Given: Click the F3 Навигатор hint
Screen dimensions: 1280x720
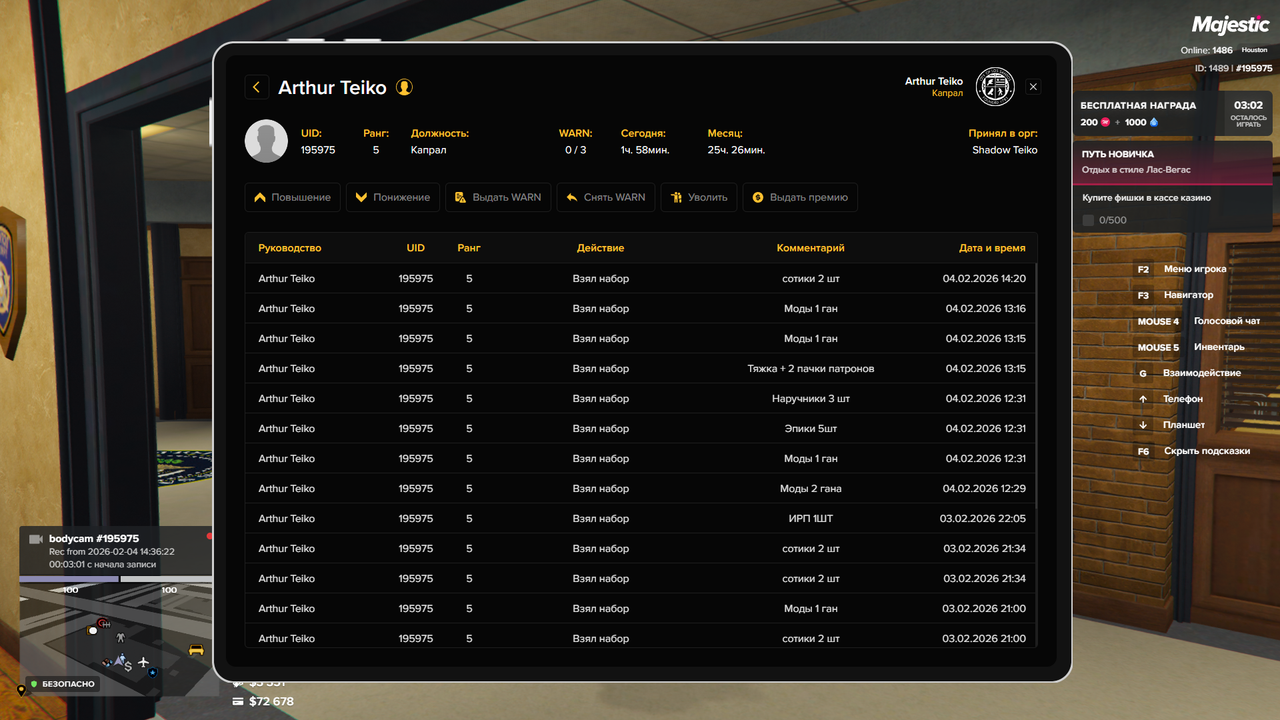Looking at the screenshot, I should click(x=1174, y=295).
